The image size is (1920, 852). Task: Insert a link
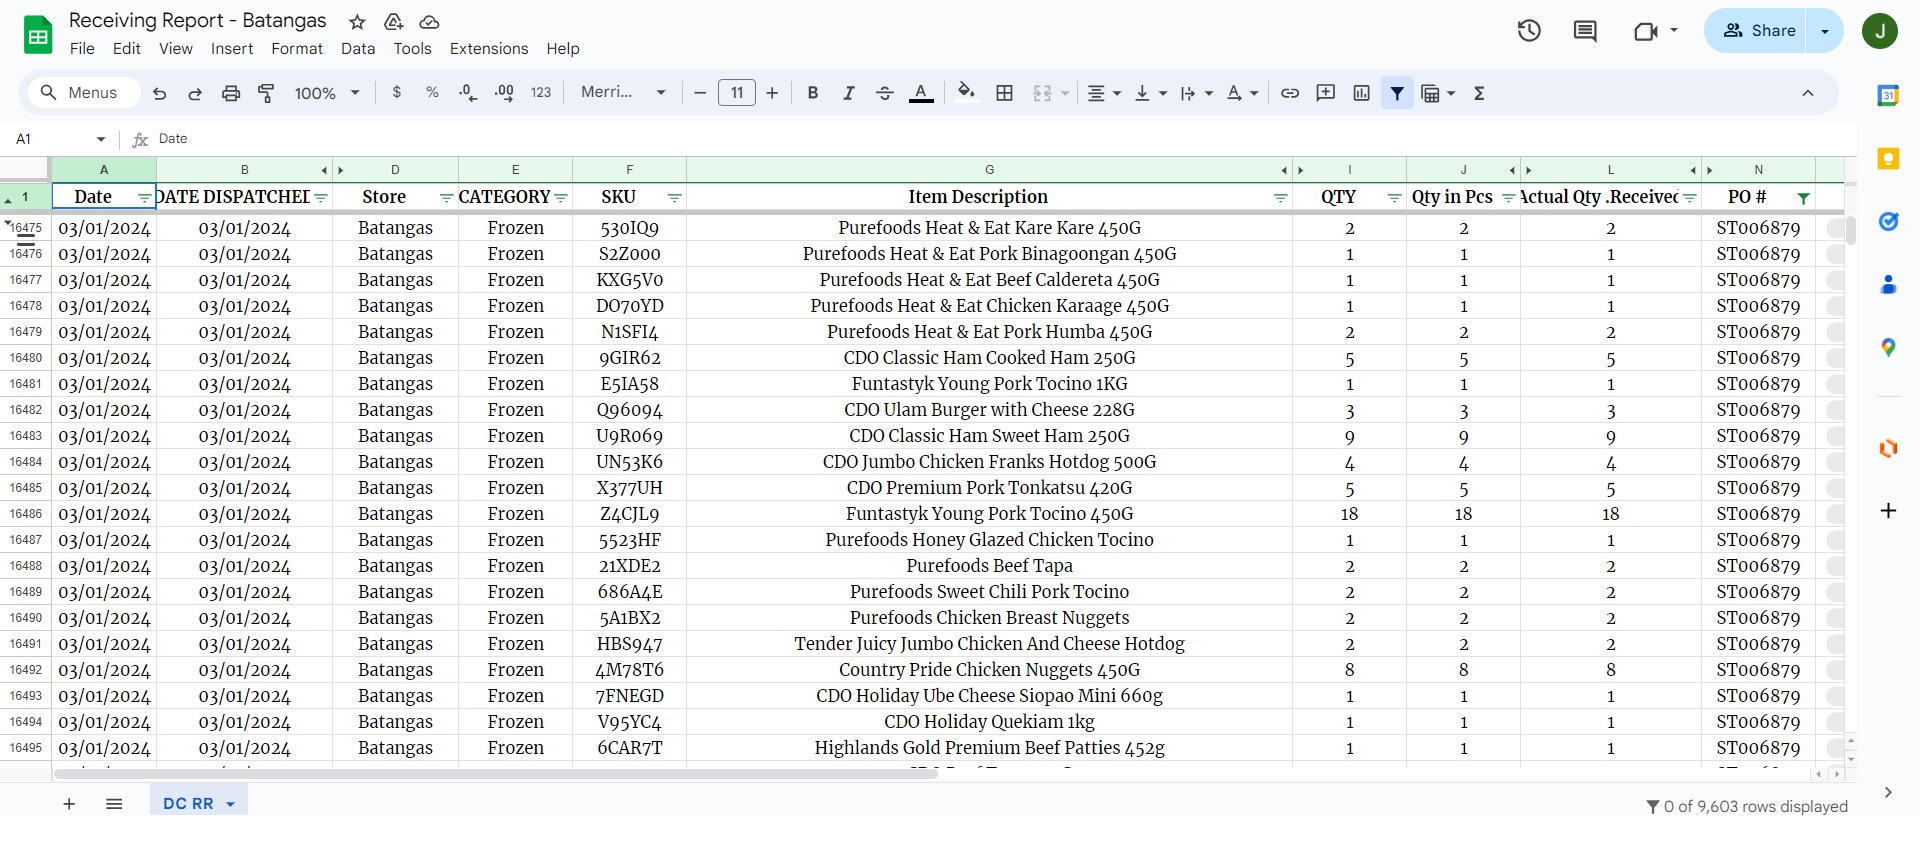pos(1290,93)
